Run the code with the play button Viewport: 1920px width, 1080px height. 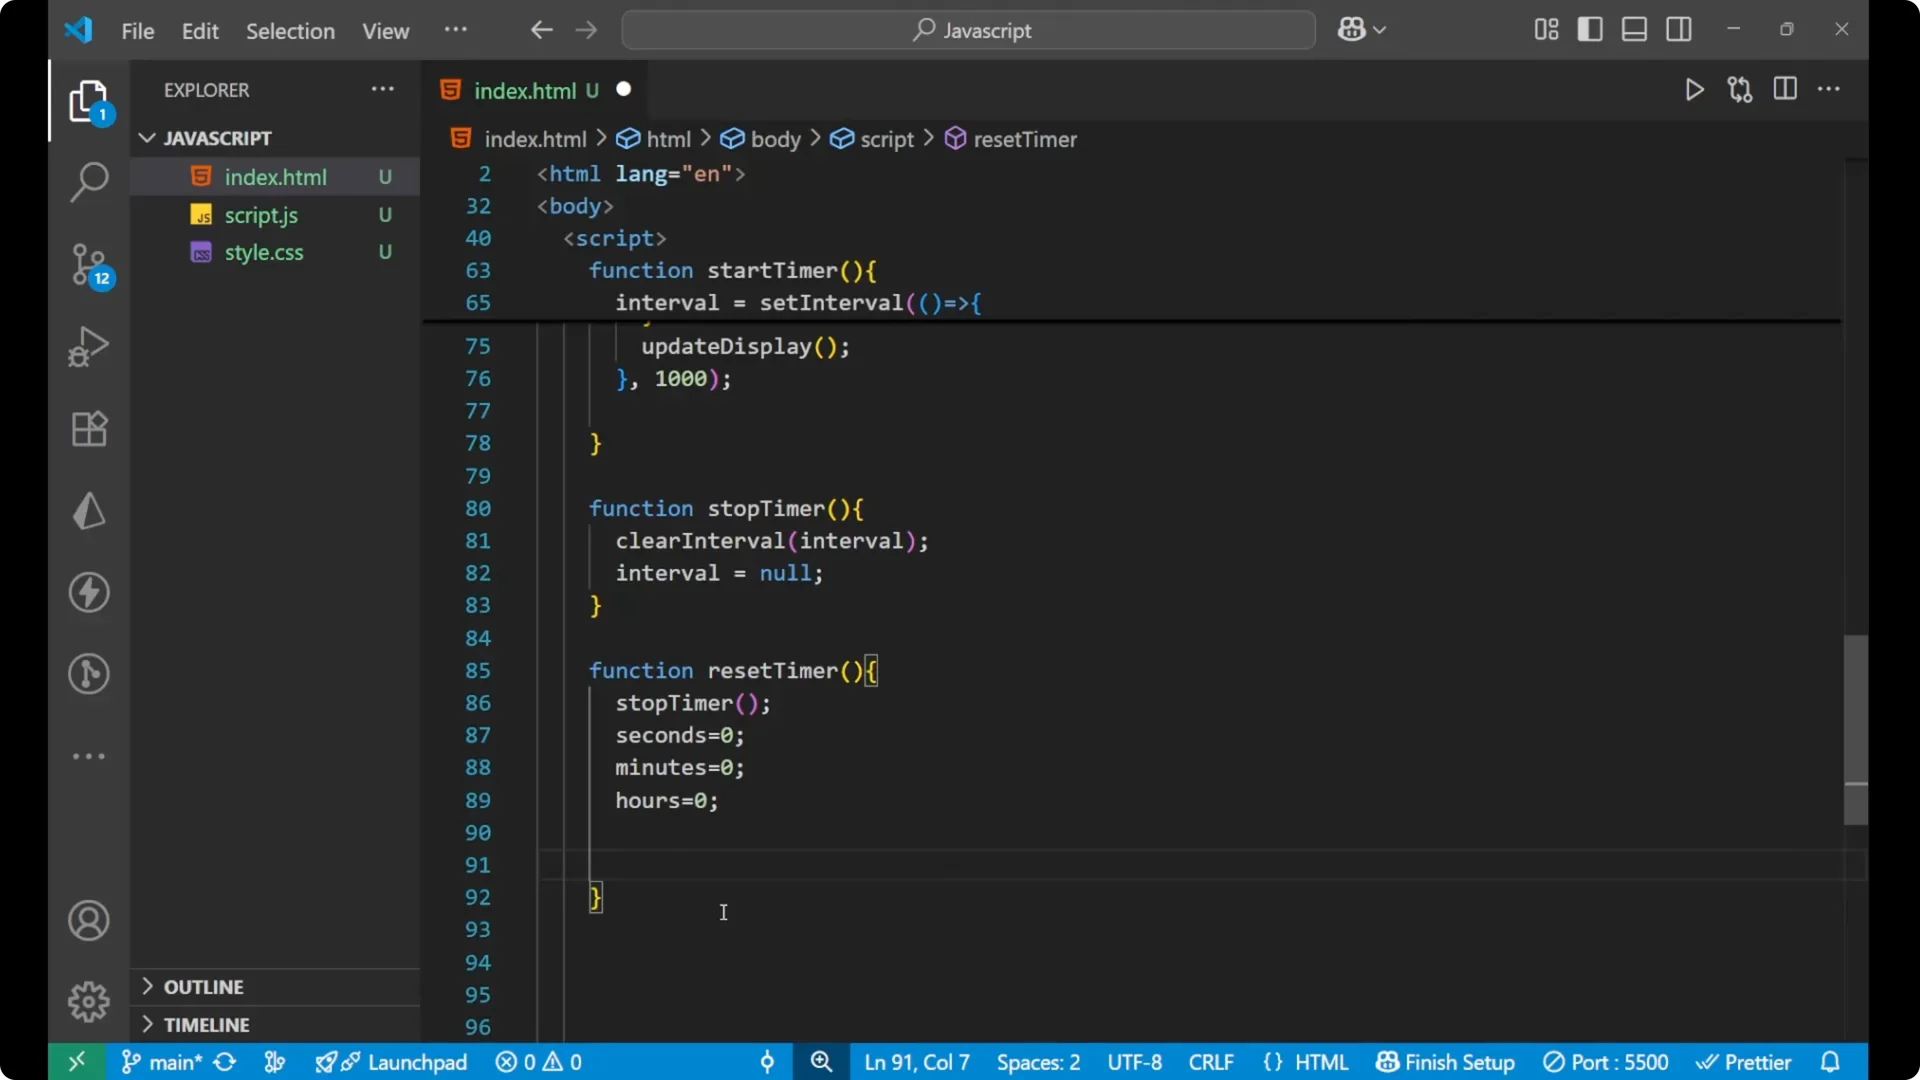point(1695,89)
